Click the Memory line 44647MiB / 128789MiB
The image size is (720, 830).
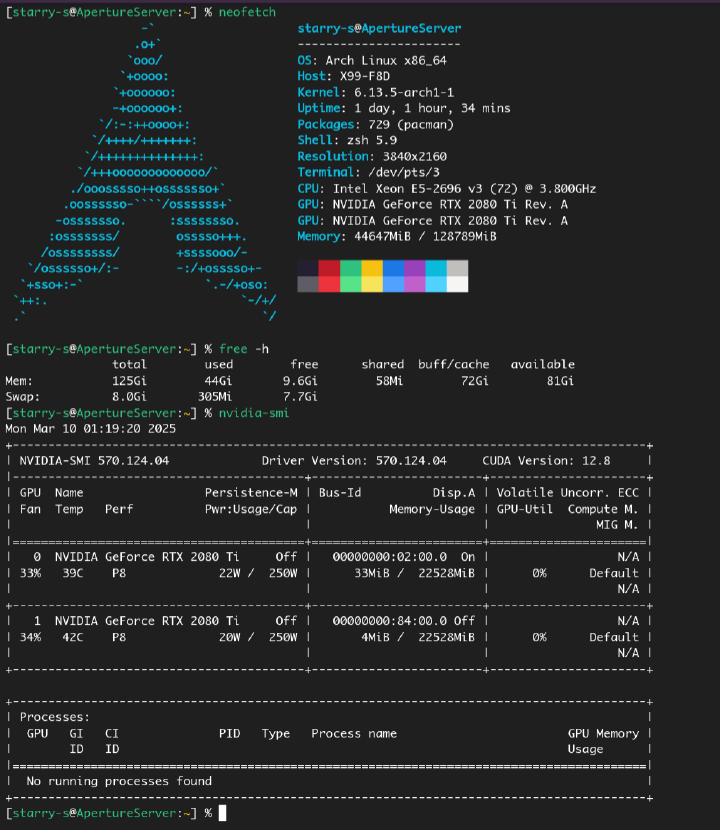tap(397, 237)
